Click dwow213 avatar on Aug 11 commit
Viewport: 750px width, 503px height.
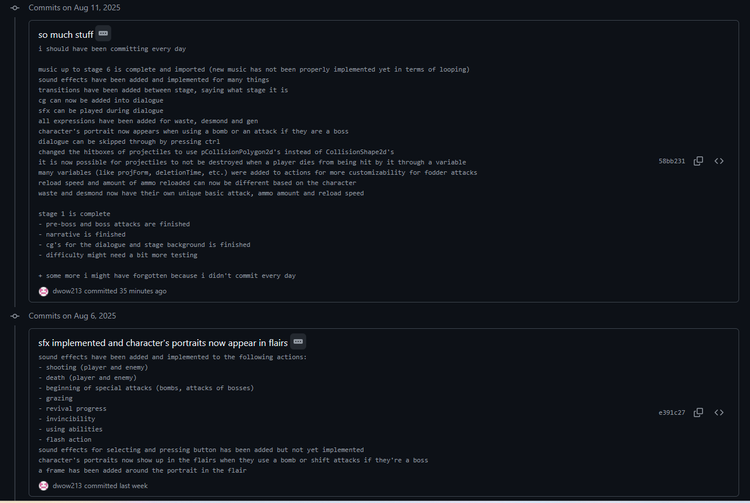point(44,291)
